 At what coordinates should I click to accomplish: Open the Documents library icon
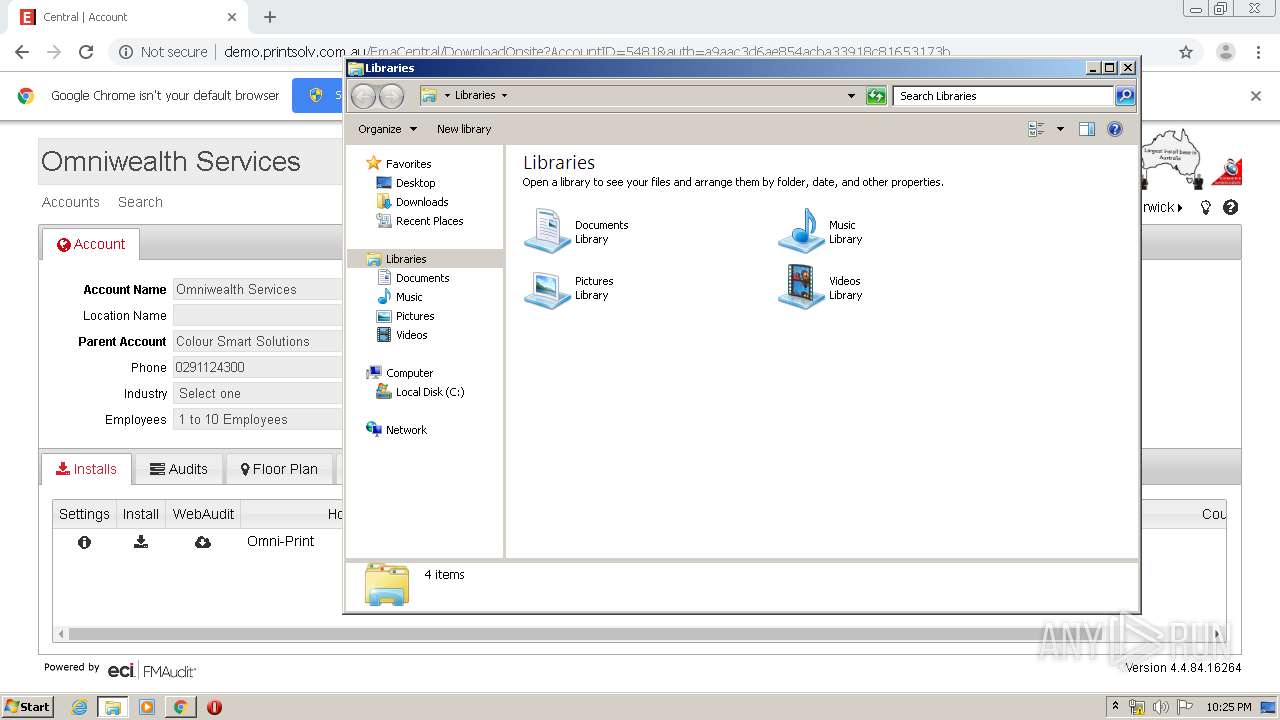point(547,231)
